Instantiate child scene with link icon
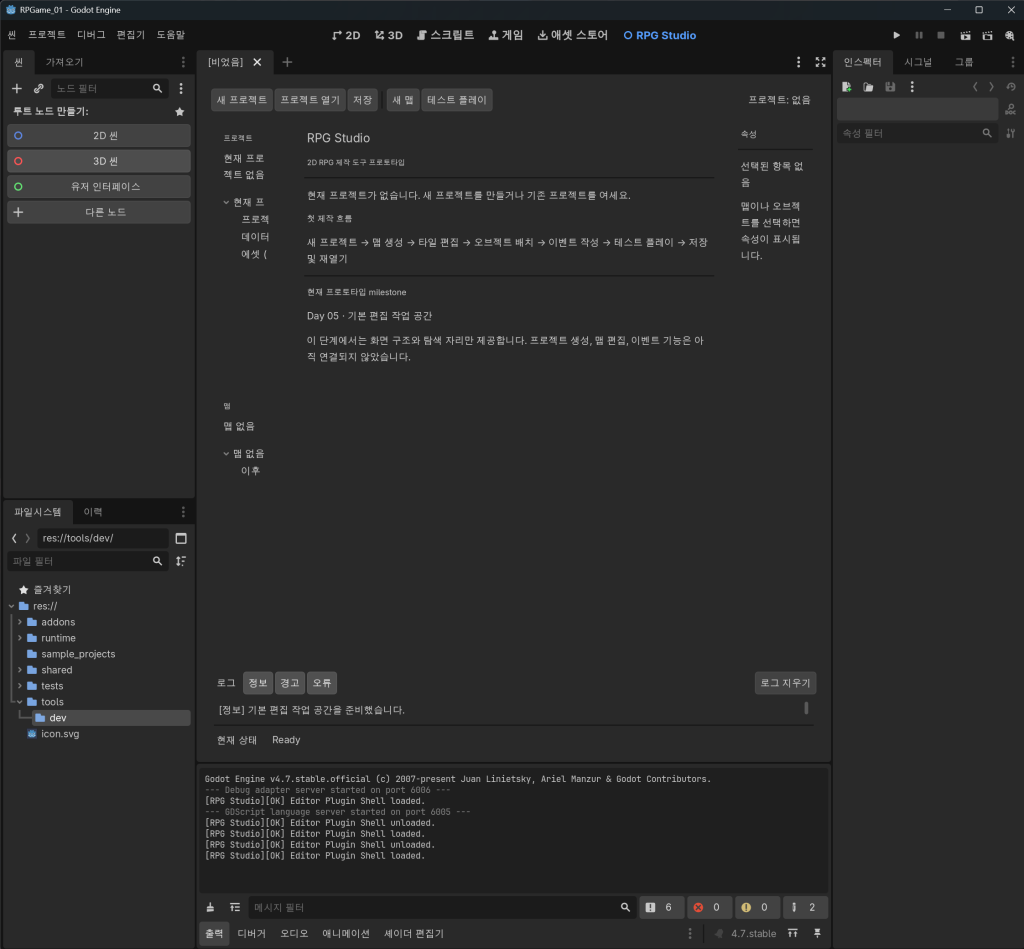This screenshot has height=949, width=1024. (x=39, y=88)
